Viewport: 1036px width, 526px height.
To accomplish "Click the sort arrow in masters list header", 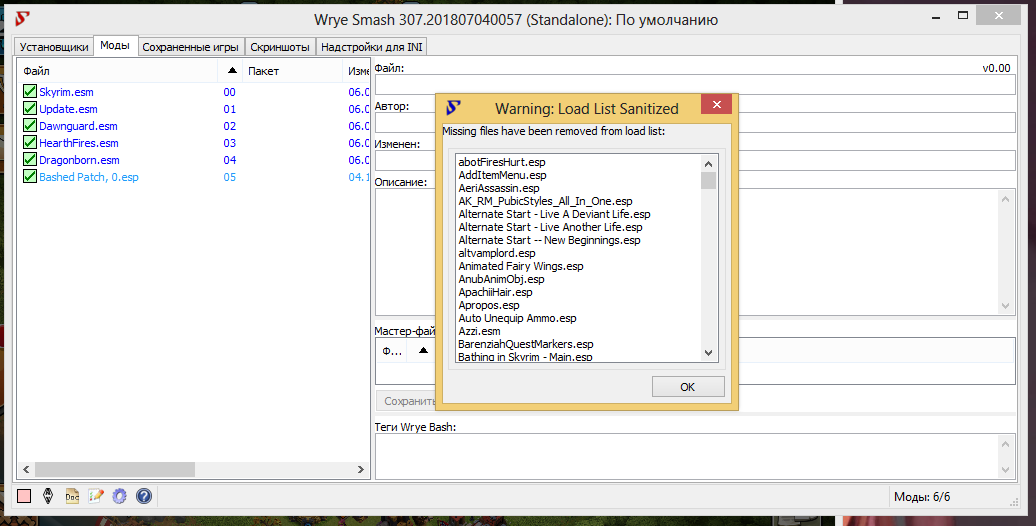I will [423, 351].
